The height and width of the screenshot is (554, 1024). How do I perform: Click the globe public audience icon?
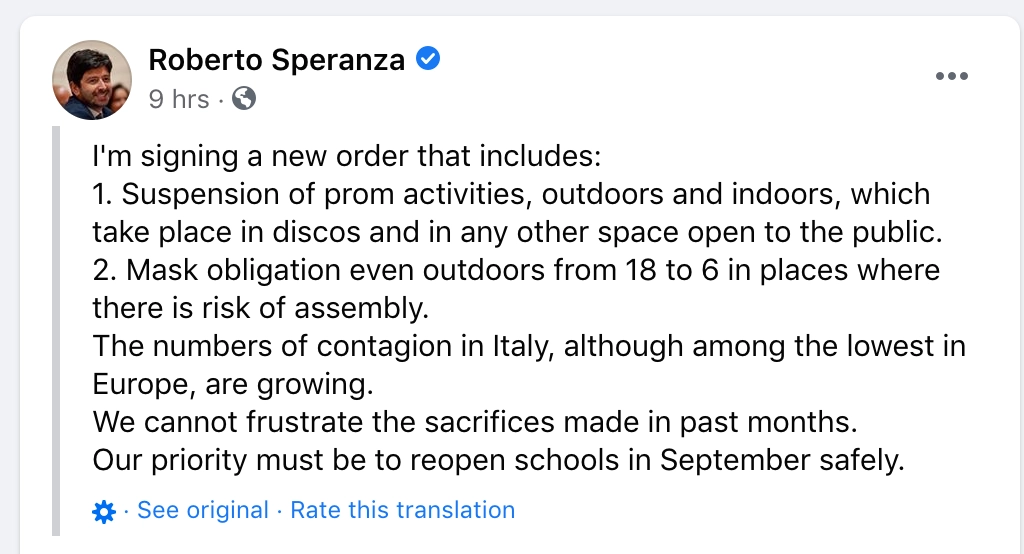[x=243, y=98]
